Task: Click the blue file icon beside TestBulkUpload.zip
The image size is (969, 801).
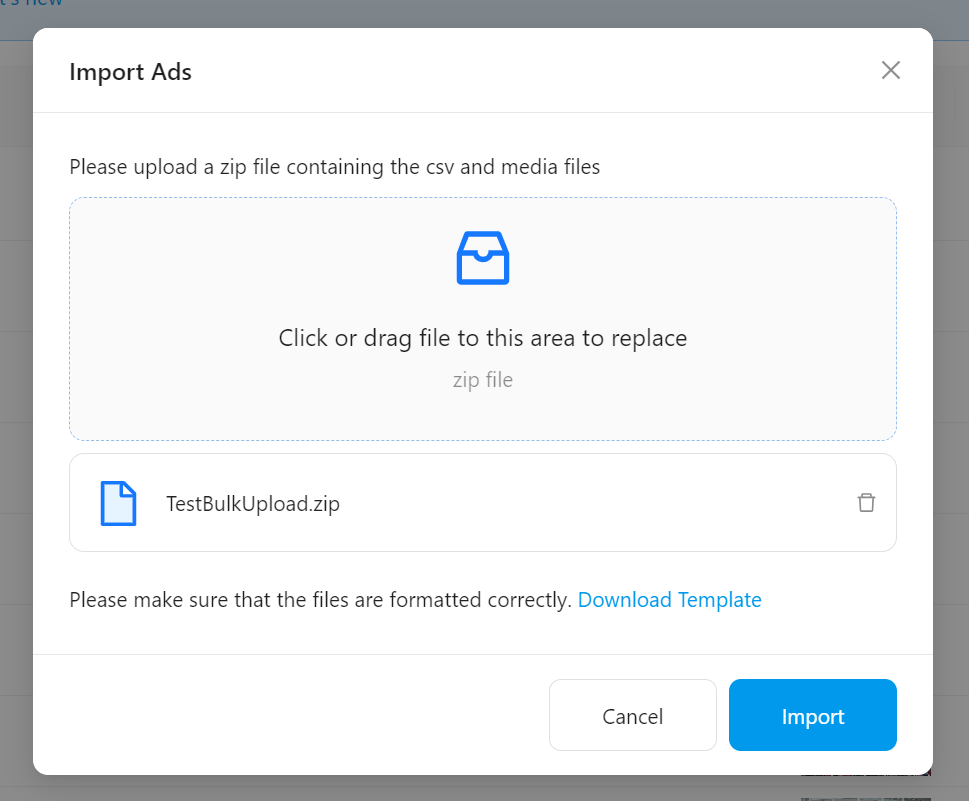Action: 118,503
